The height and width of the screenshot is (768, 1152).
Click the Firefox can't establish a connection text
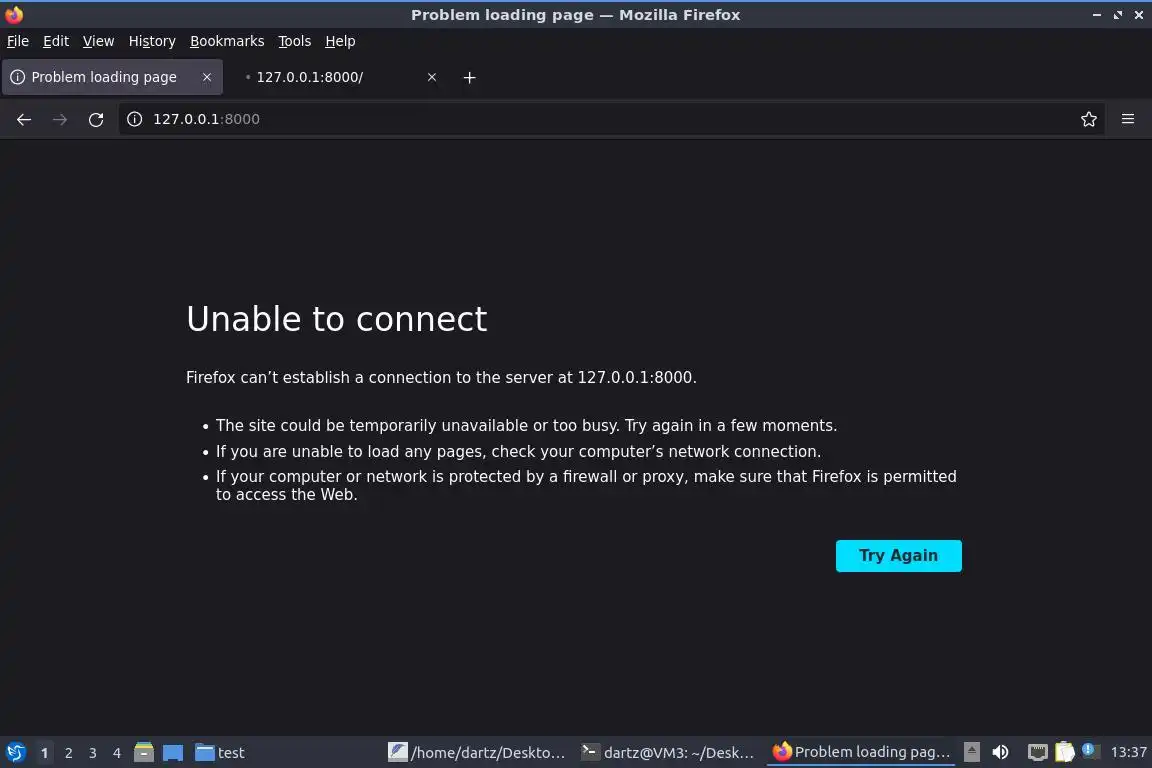[441, 378]
